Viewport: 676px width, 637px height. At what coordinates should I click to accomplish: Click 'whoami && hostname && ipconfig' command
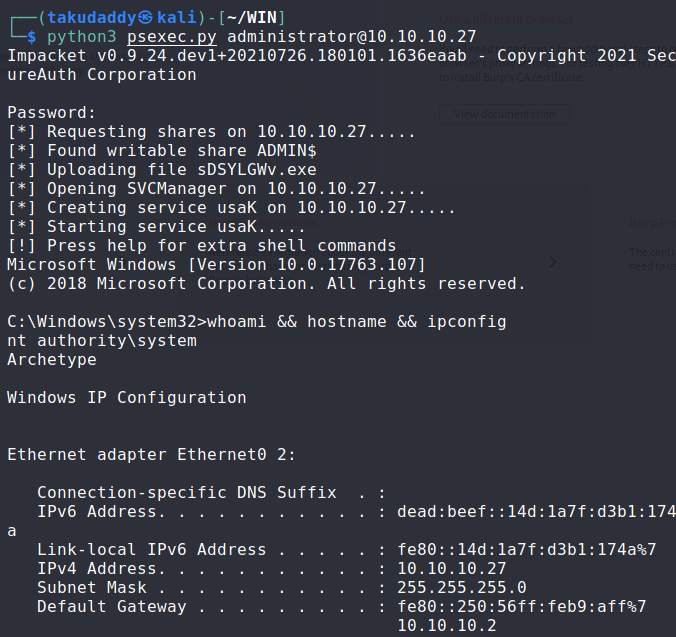(x=357, y=322)
